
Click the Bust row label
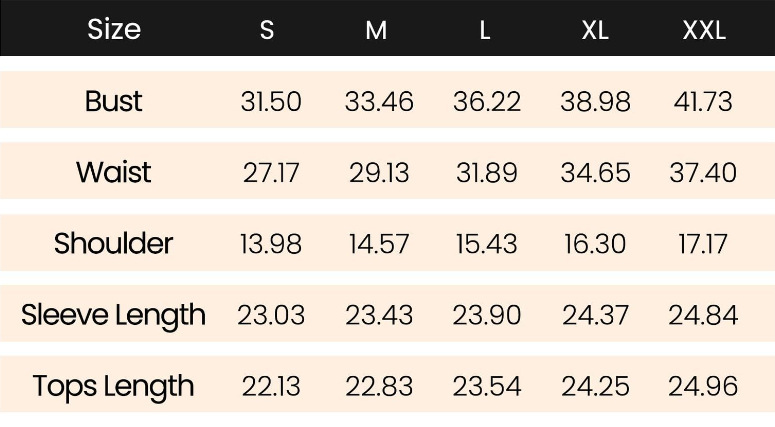tap(114, 101)
